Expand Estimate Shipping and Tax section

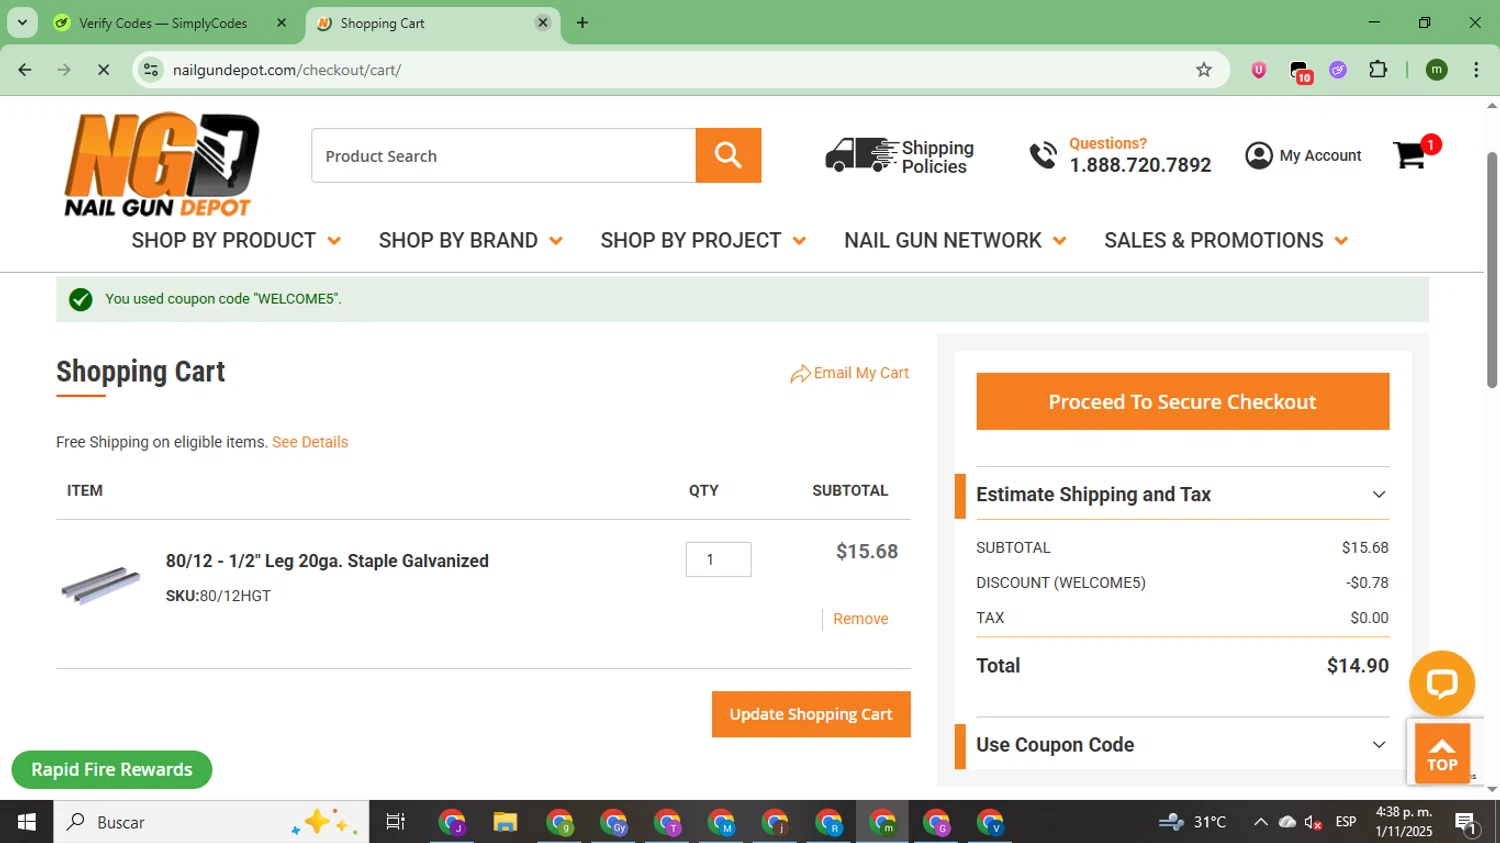(x=1182, y=495)
